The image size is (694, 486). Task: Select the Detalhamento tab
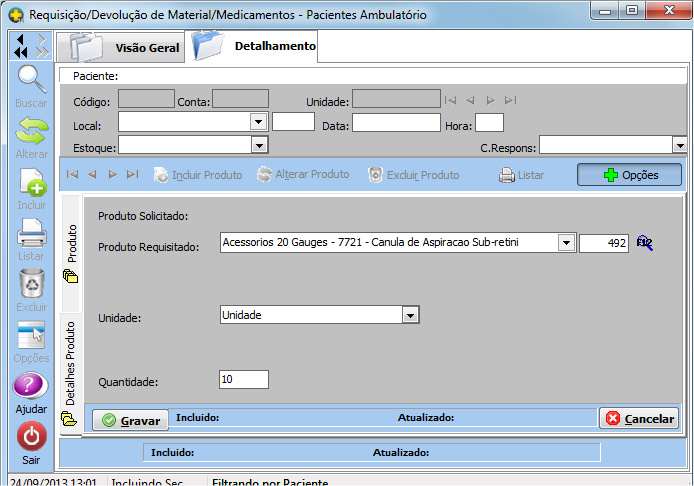point(256,46)
